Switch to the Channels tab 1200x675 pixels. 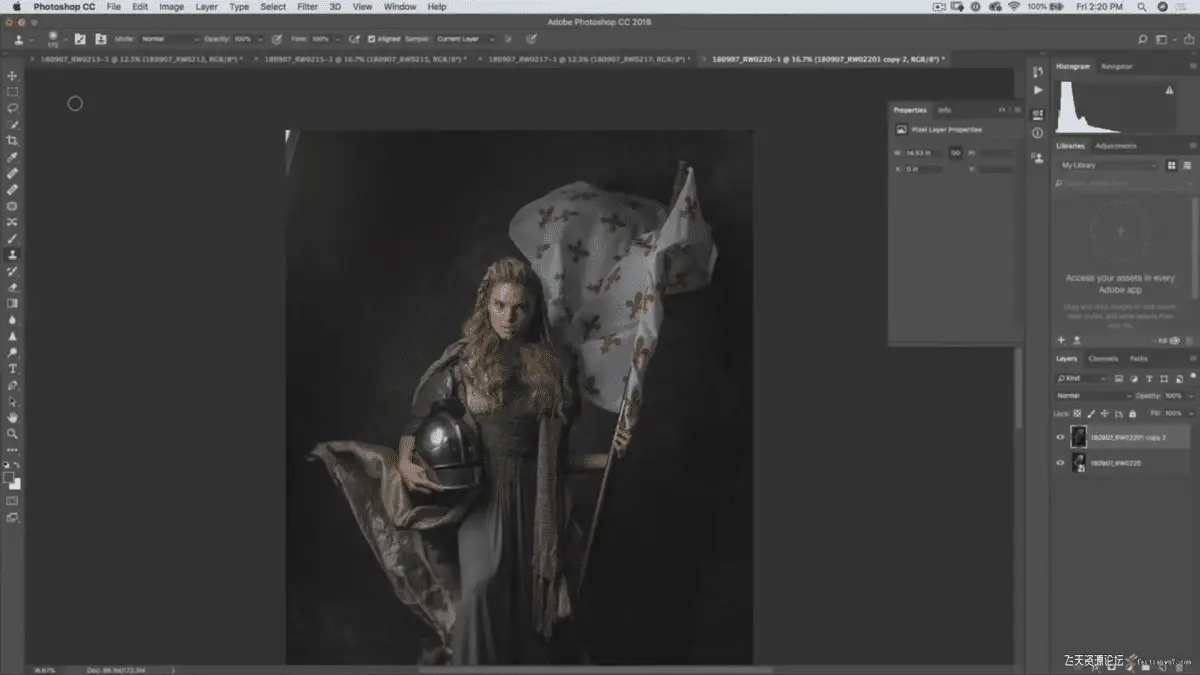click(x=1103, y=358)
